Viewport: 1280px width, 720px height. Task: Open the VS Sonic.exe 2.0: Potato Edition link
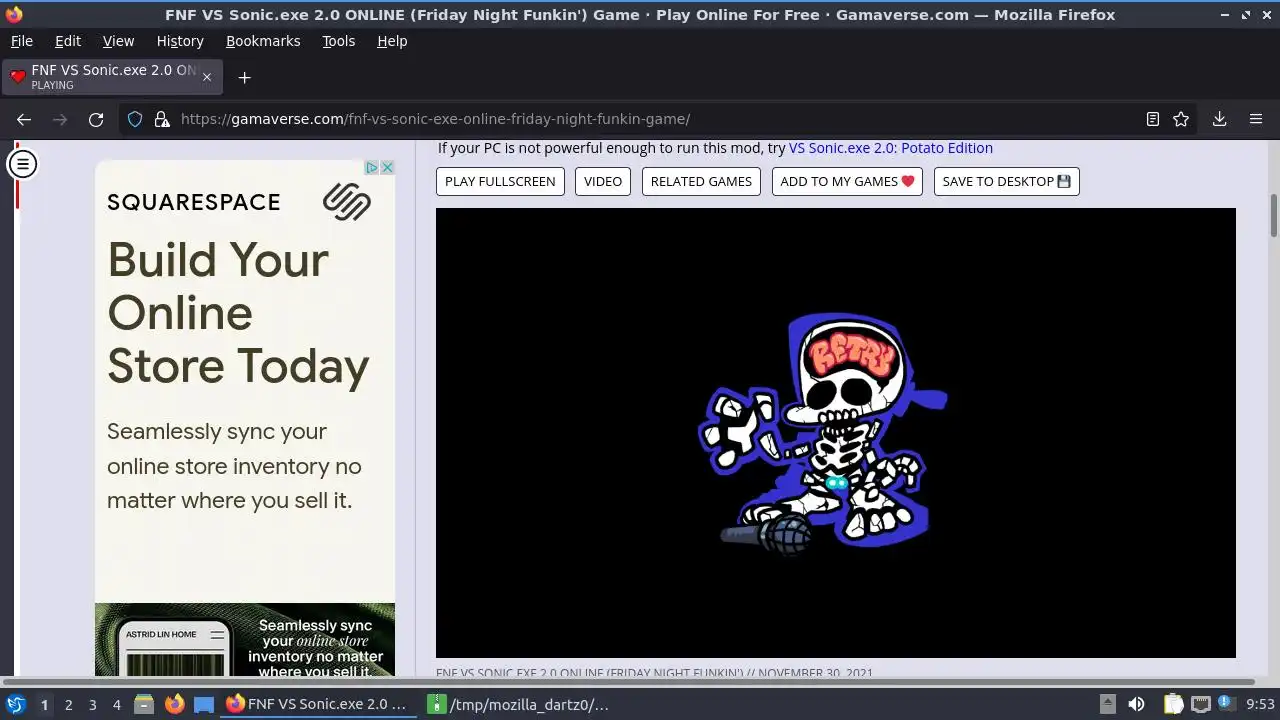[891, 148]
